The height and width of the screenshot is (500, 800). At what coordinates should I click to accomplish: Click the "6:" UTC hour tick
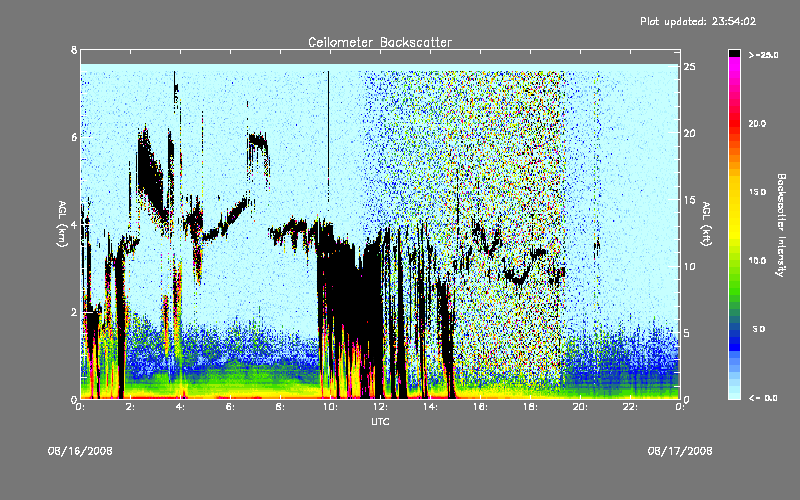click(231, 407)
